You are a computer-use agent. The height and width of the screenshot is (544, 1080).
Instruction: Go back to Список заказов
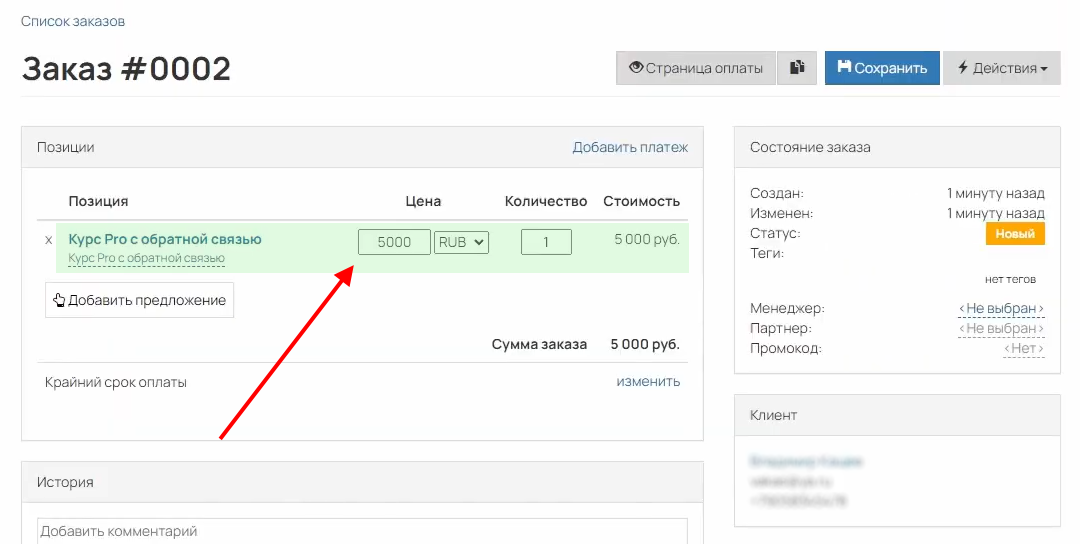73,21
